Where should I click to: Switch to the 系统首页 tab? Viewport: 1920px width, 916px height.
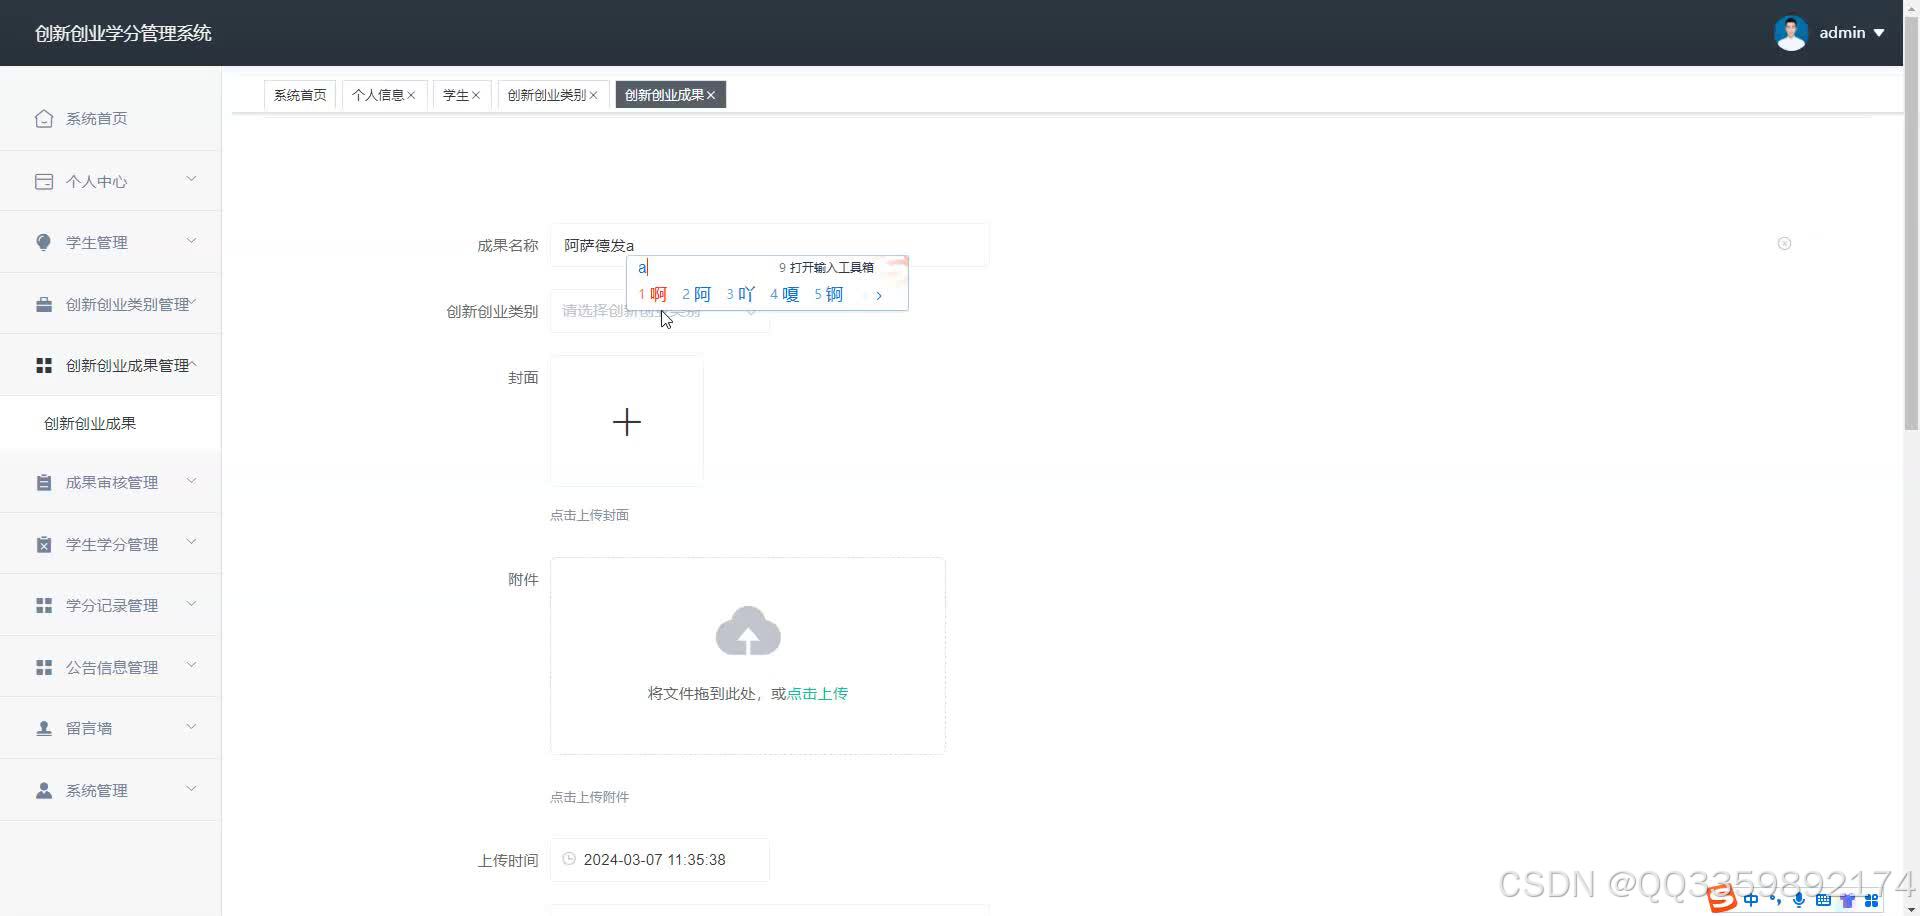pos(300,95)
